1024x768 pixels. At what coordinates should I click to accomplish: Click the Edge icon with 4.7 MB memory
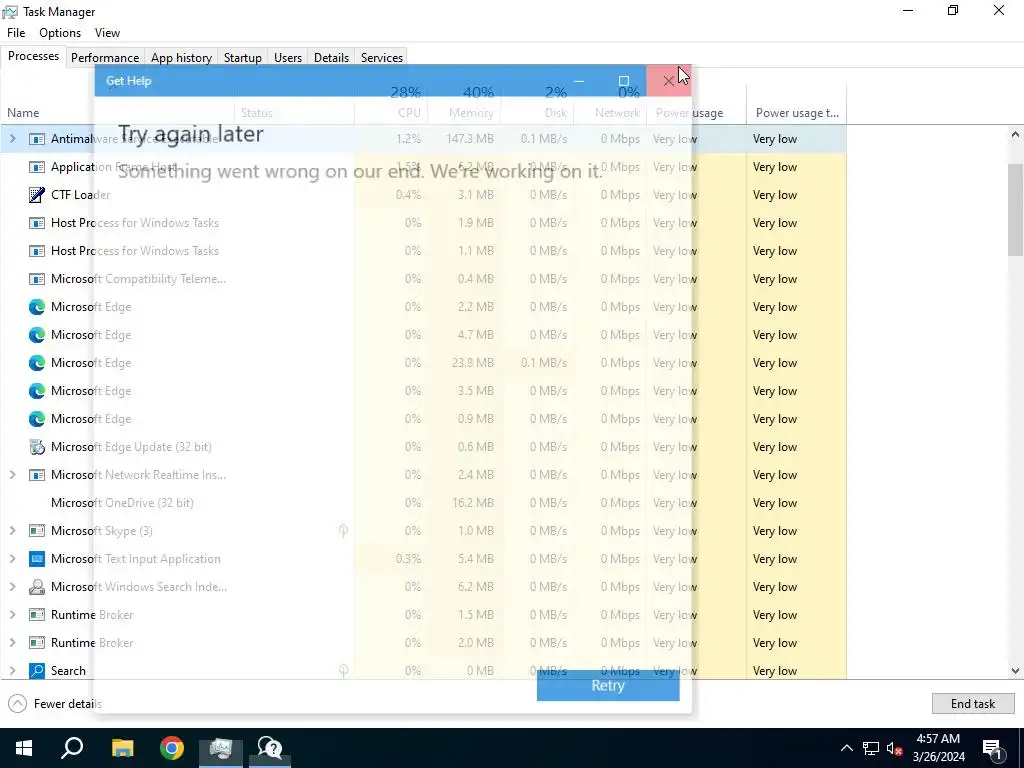(37, 335)
